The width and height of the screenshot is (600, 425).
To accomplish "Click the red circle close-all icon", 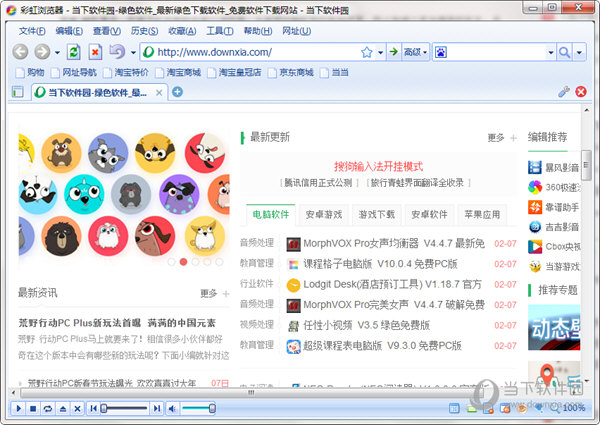I will [x=581, y=92].
